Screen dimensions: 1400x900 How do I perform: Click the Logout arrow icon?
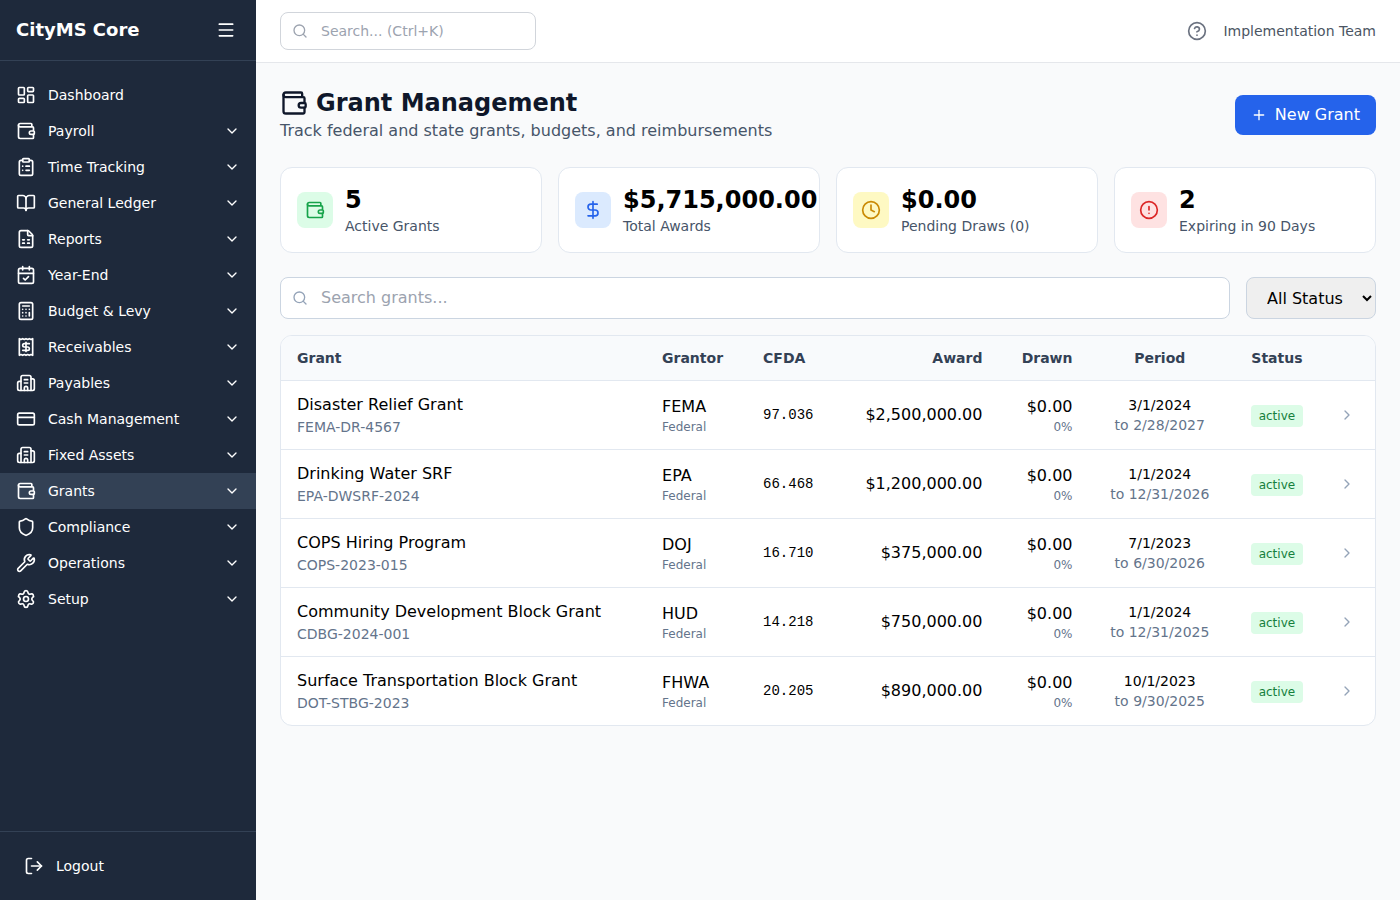[x=33, y=865]
